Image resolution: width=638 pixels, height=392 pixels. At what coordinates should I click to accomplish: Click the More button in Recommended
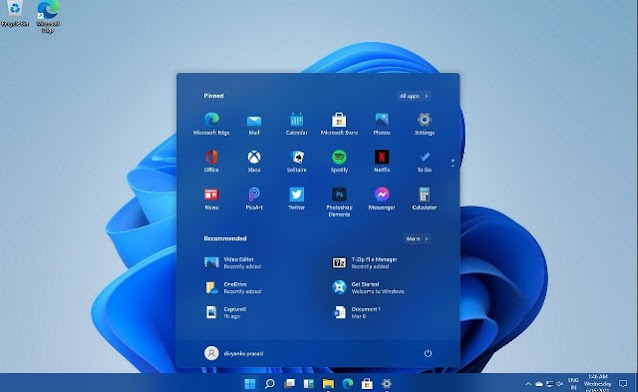click(417, 239)
